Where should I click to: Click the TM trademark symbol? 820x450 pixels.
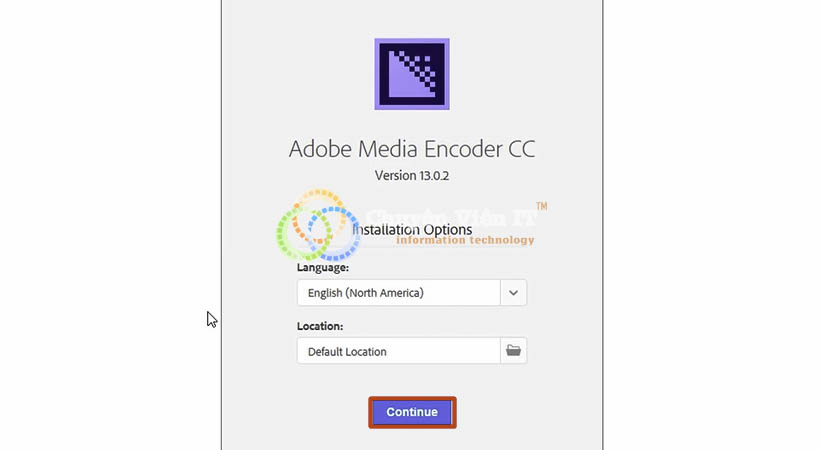[x=541, y=206]
